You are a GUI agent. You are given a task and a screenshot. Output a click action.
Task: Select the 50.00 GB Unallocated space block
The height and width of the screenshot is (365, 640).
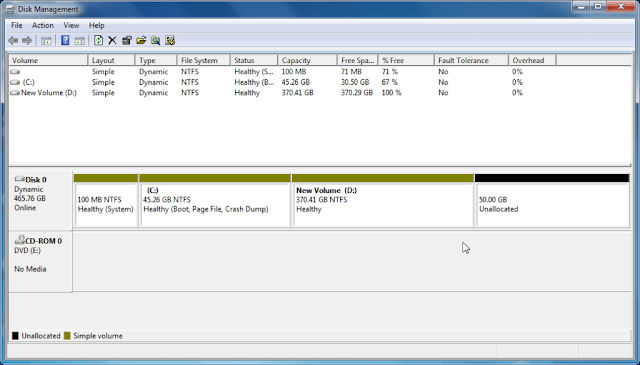(x=552, y=200)
